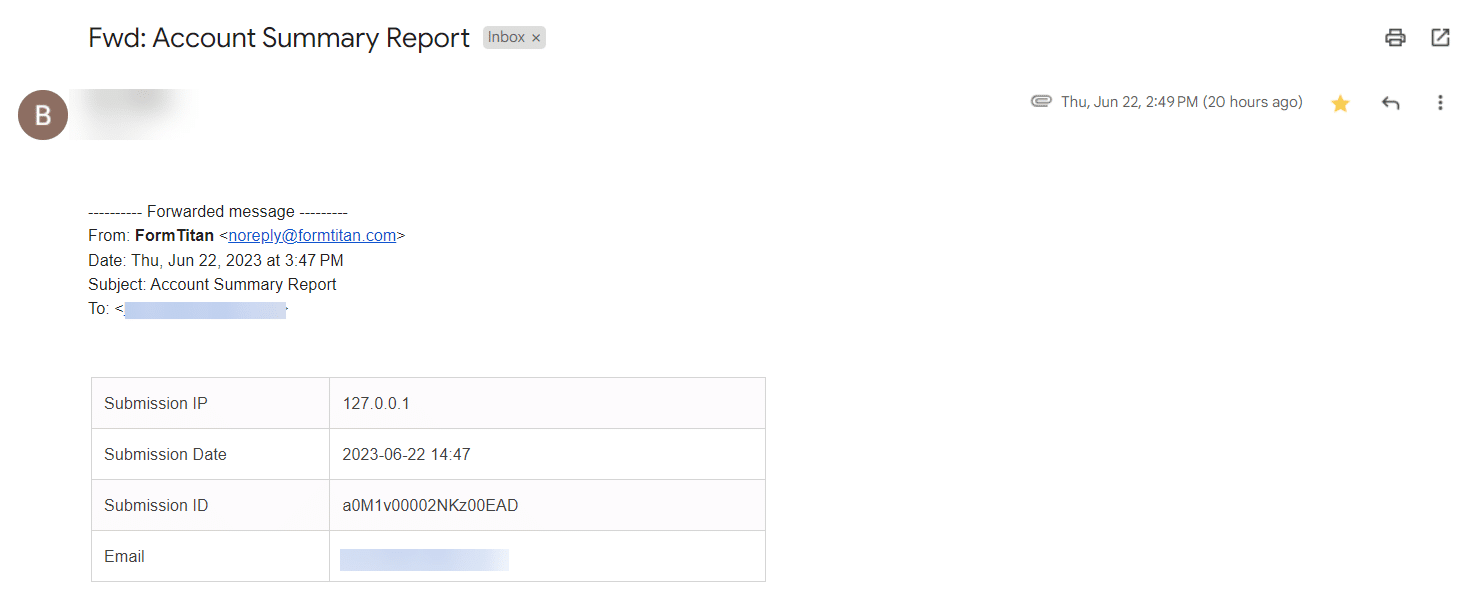Image resolution: width=1459 pixels, height=595 pixels.
Task: Click the paperclip attachment icon
Action: 1041,102
